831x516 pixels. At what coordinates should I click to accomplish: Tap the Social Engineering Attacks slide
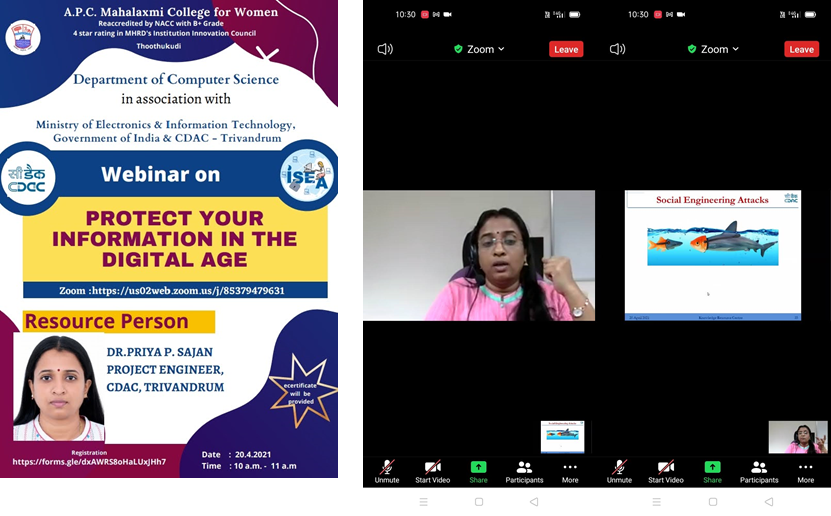coord(713,255)
